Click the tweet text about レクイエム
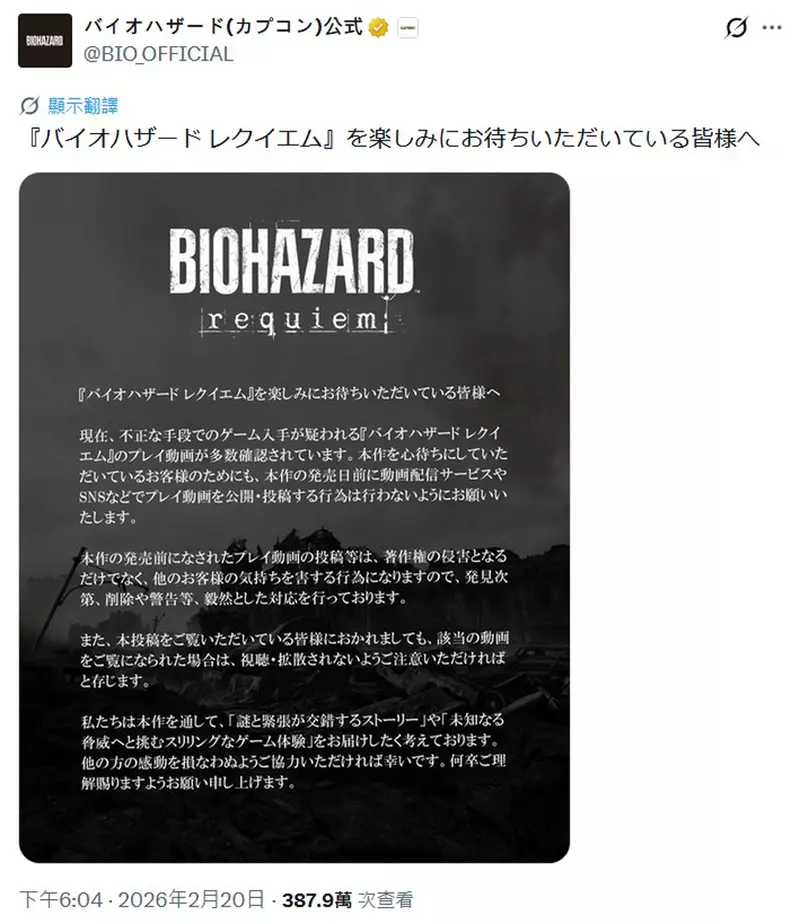This screenshot has width=800, height=924. pyautogui.click(x=393, y=139)
